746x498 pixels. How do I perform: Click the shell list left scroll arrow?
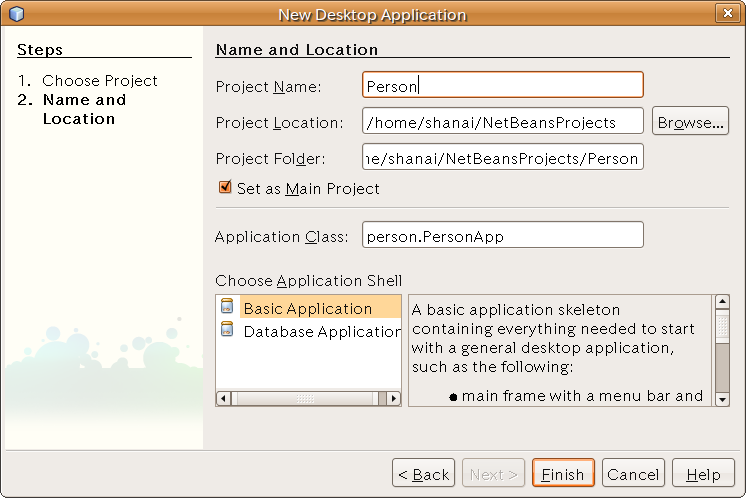(x=224, y=398)
